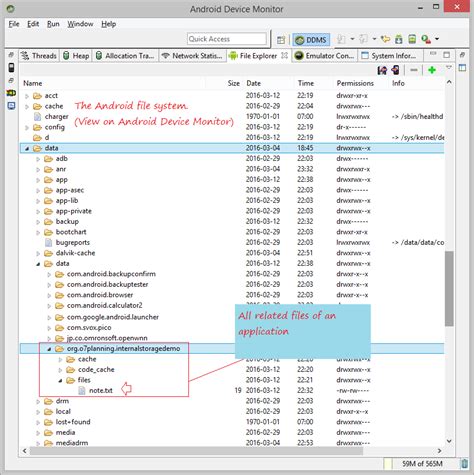Switch to the Heap tab
This screenshot has height=475, width=474.
[x=76, y=56]
